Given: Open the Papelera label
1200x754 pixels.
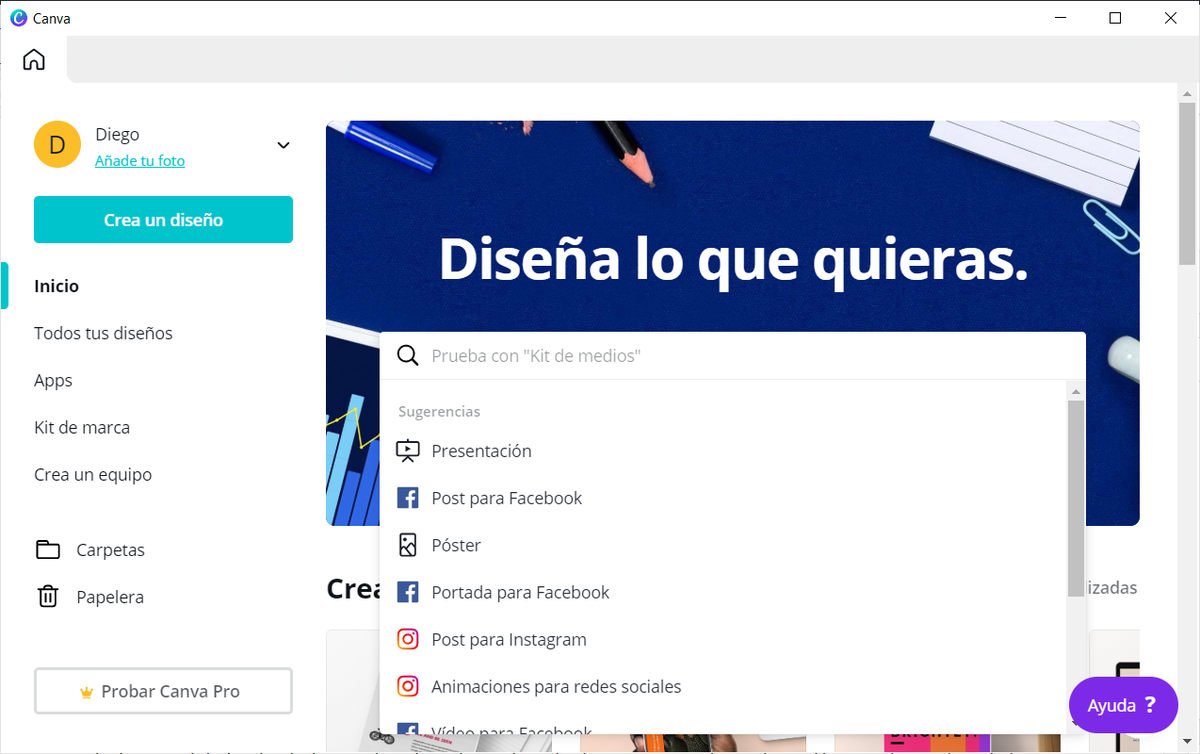Looking at the screenshot, I should pos(110,597).
